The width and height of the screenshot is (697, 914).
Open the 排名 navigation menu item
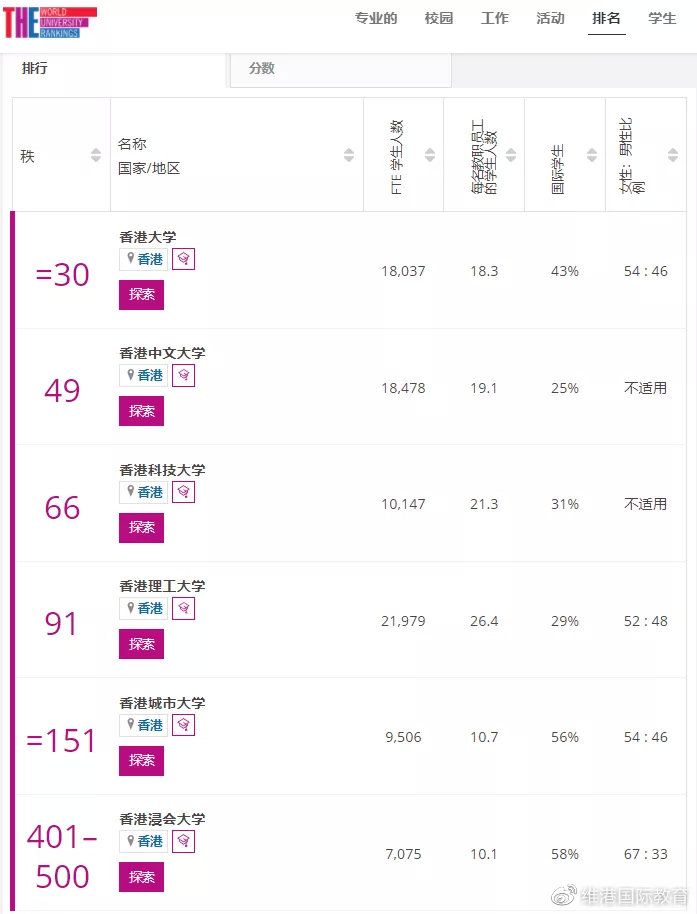pyautogui.click(x=606, y=19)
